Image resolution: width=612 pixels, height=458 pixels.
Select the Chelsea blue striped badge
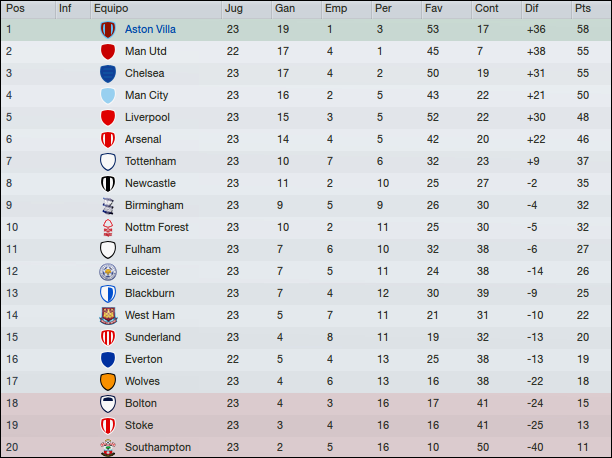tap(108, 73)
